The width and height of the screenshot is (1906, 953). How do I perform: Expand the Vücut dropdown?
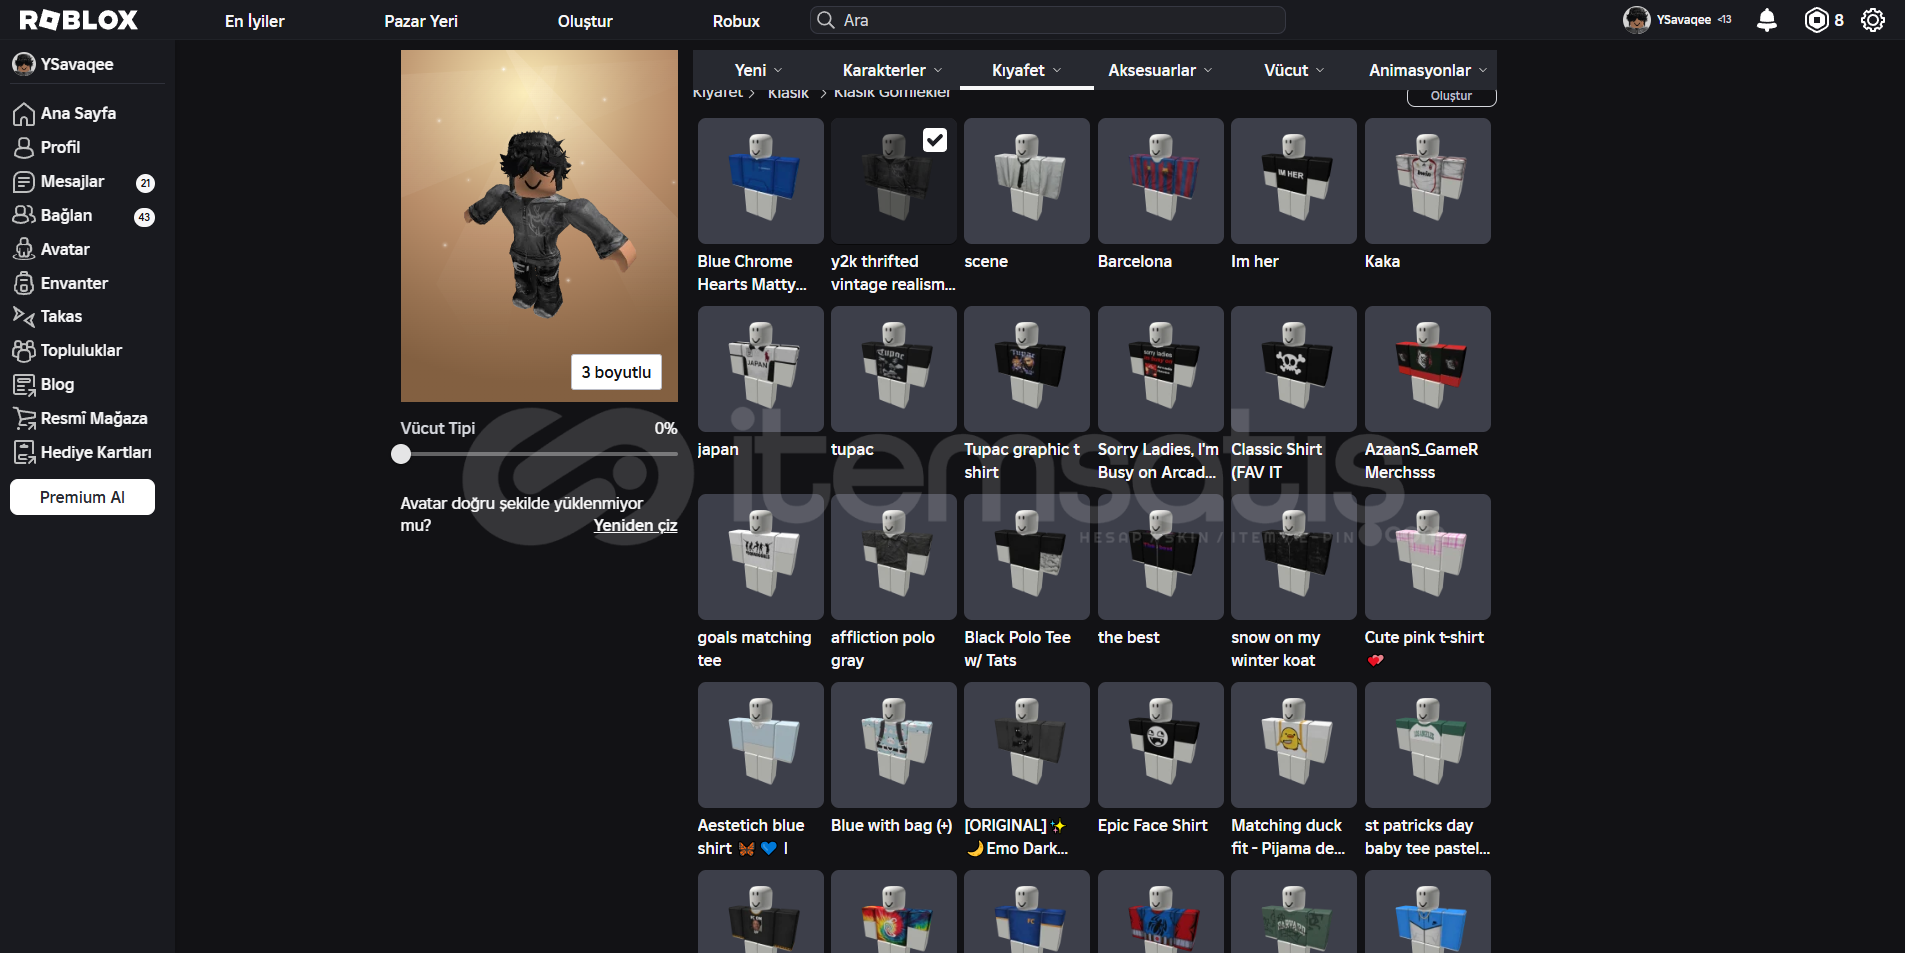pos(1294,70)
